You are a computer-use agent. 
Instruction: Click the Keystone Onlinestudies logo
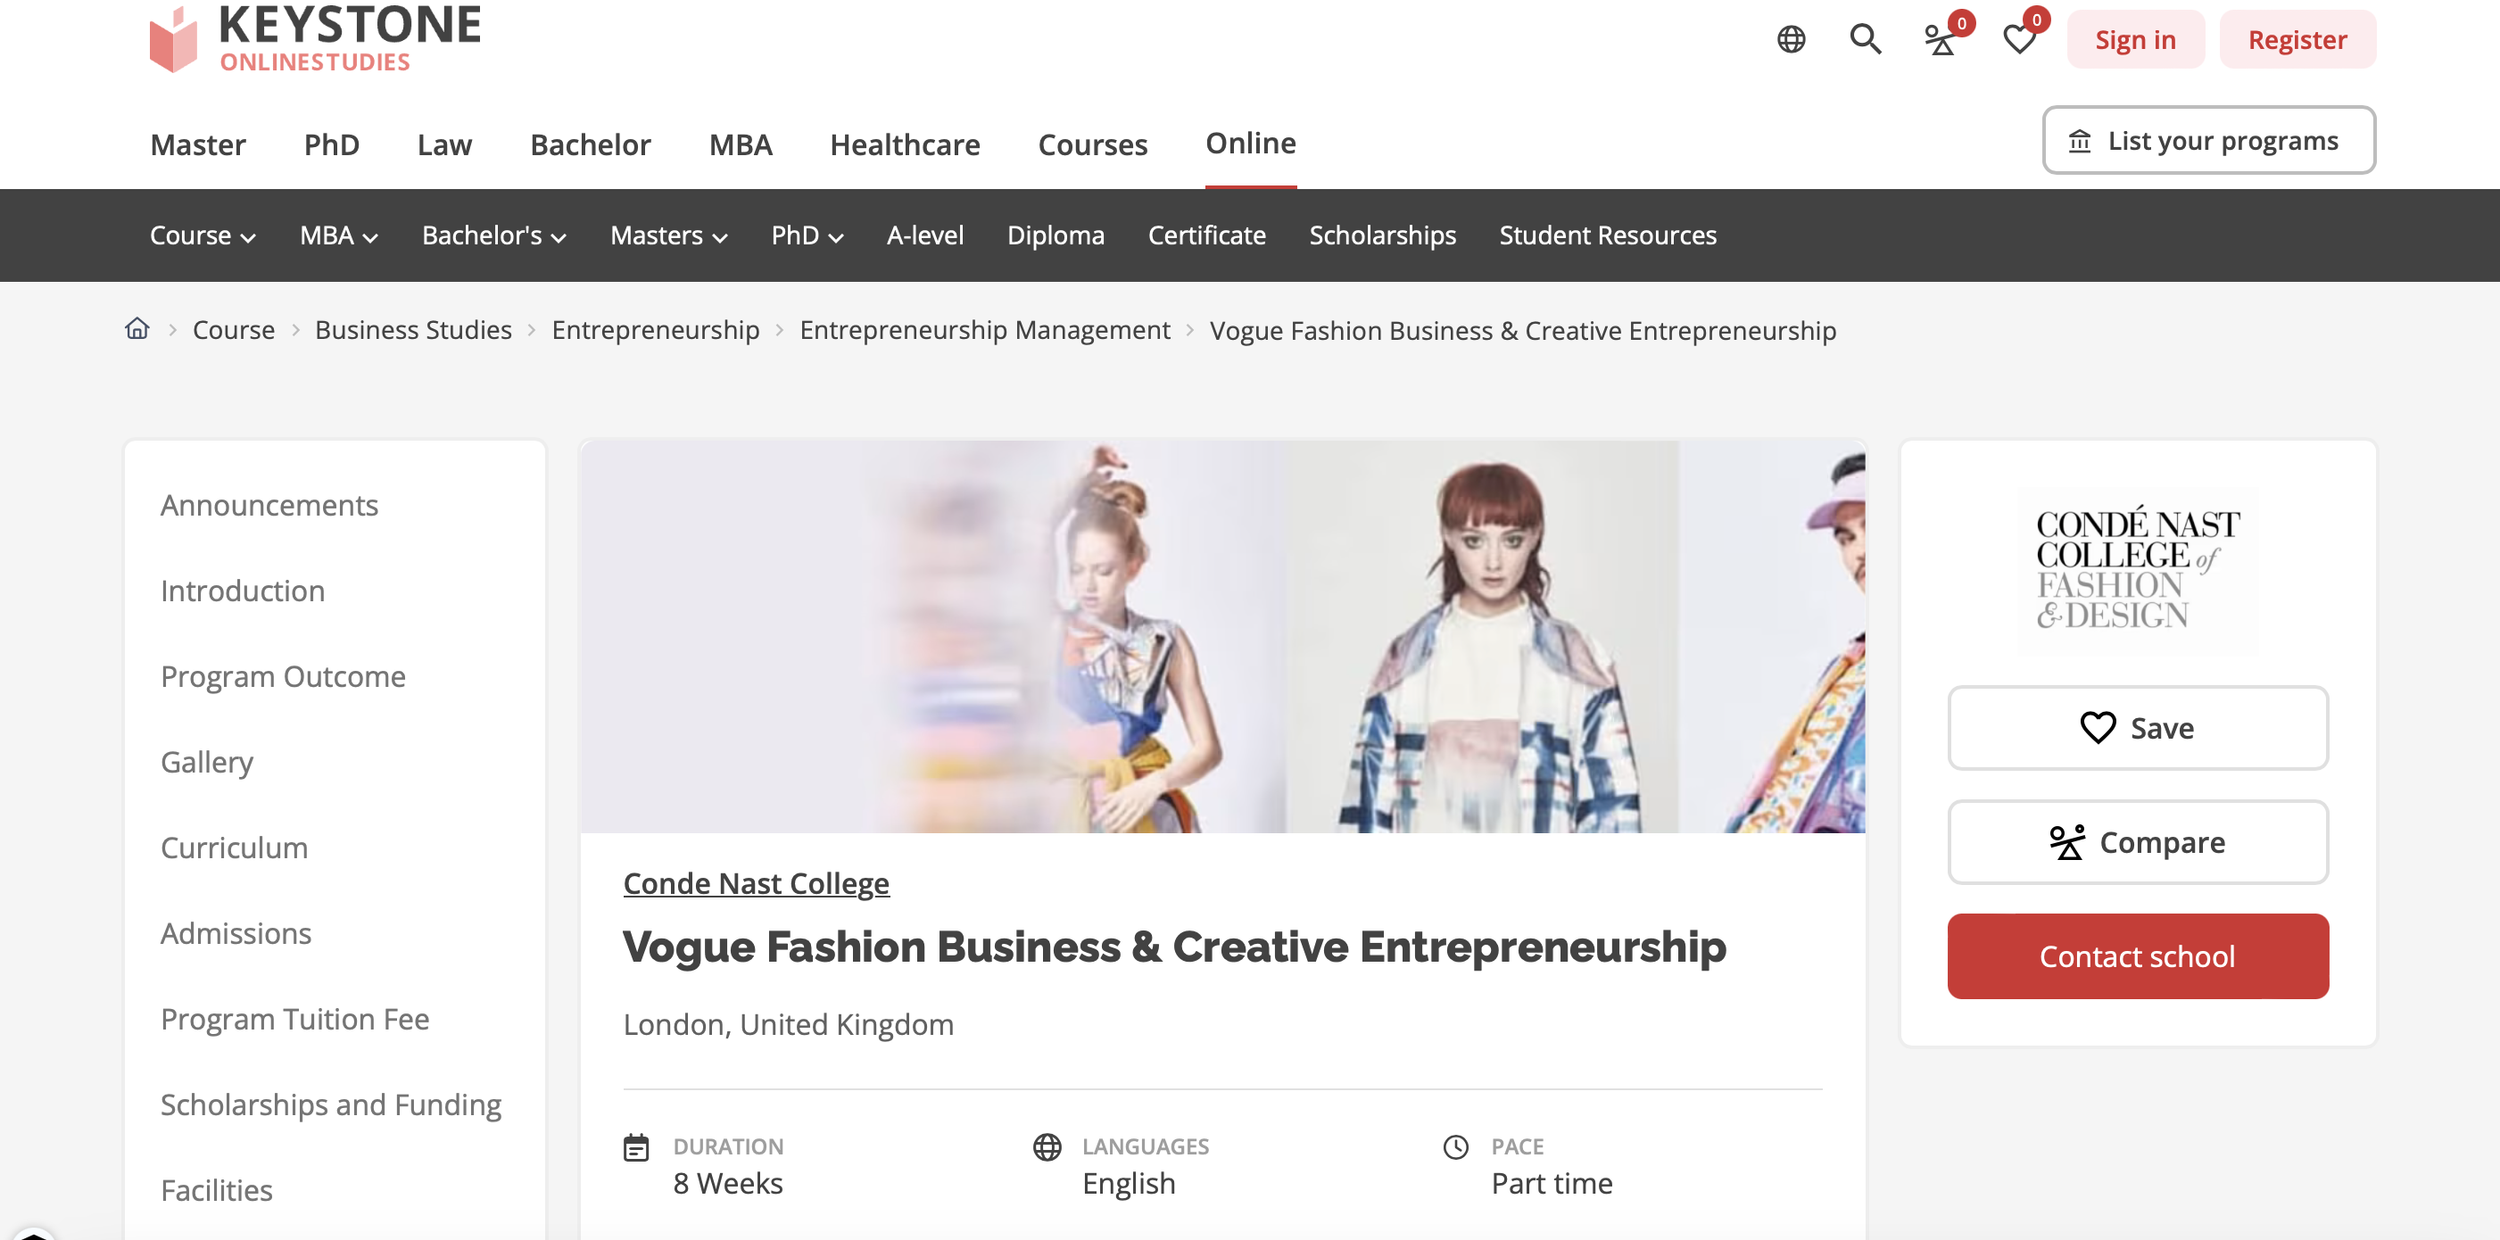(x=315, y=38)
